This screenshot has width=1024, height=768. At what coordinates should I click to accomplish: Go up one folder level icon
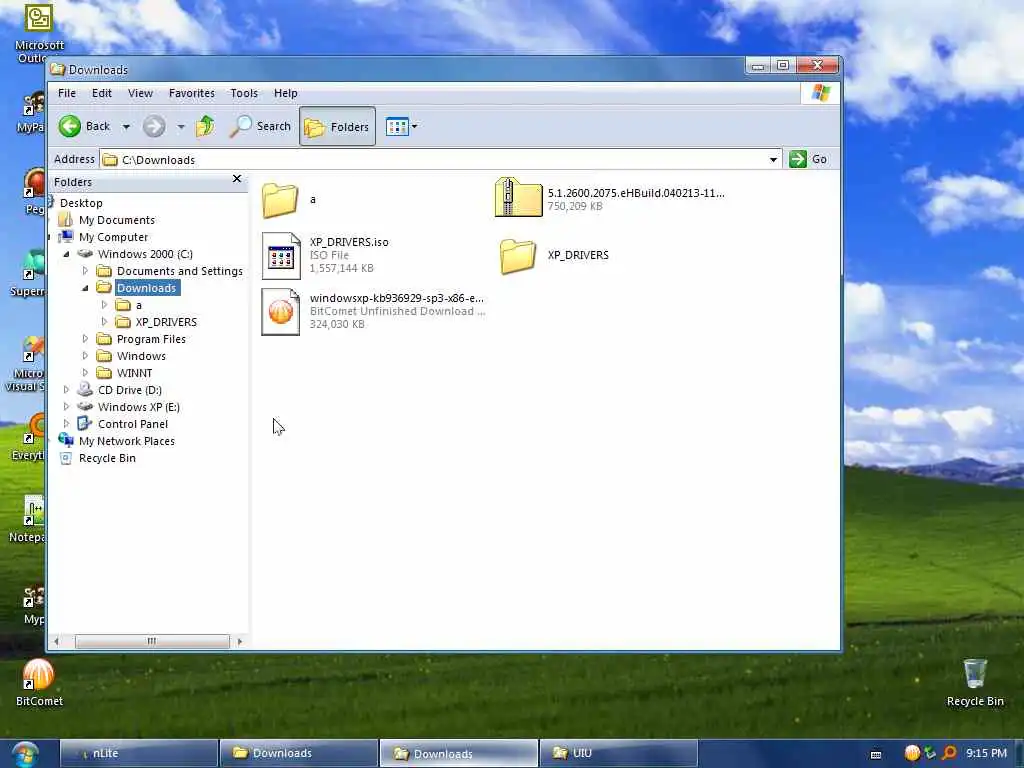point(205,126)
